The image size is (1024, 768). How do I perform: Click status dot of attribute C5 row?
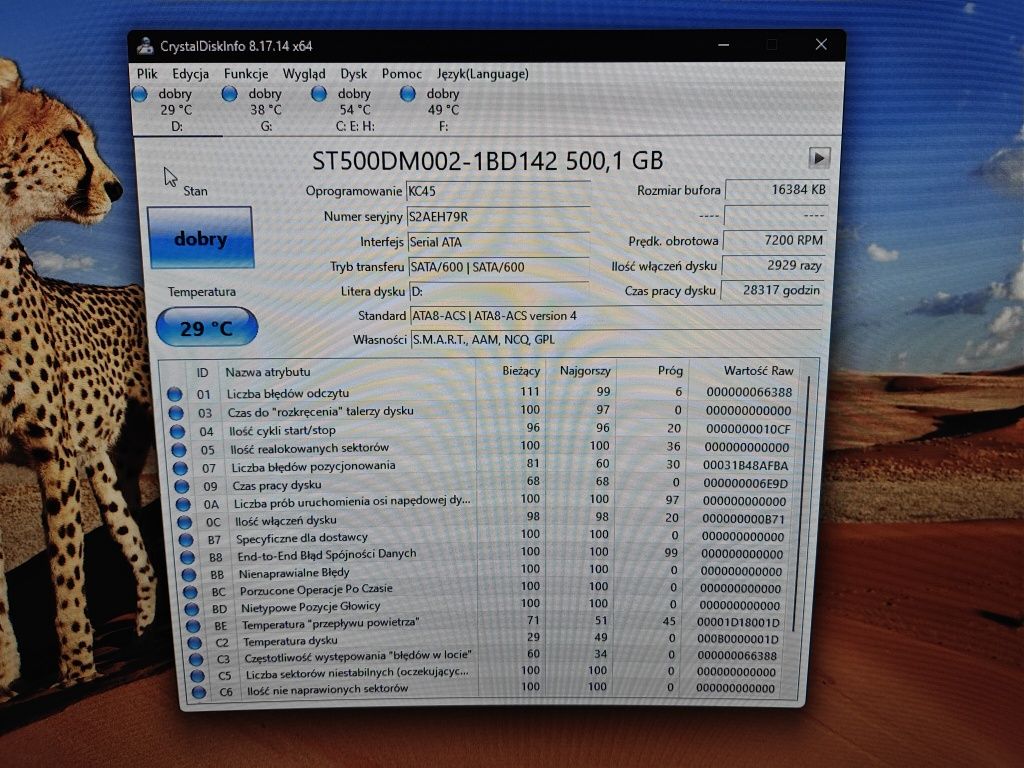197,676
